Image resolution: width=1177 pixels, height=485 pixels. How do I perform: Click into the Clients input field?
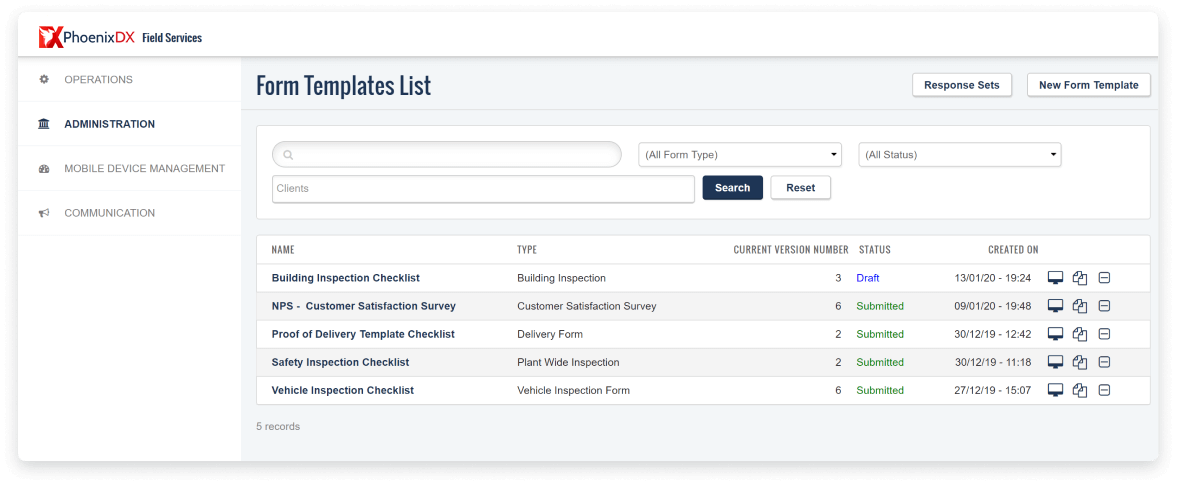(483, 189)
